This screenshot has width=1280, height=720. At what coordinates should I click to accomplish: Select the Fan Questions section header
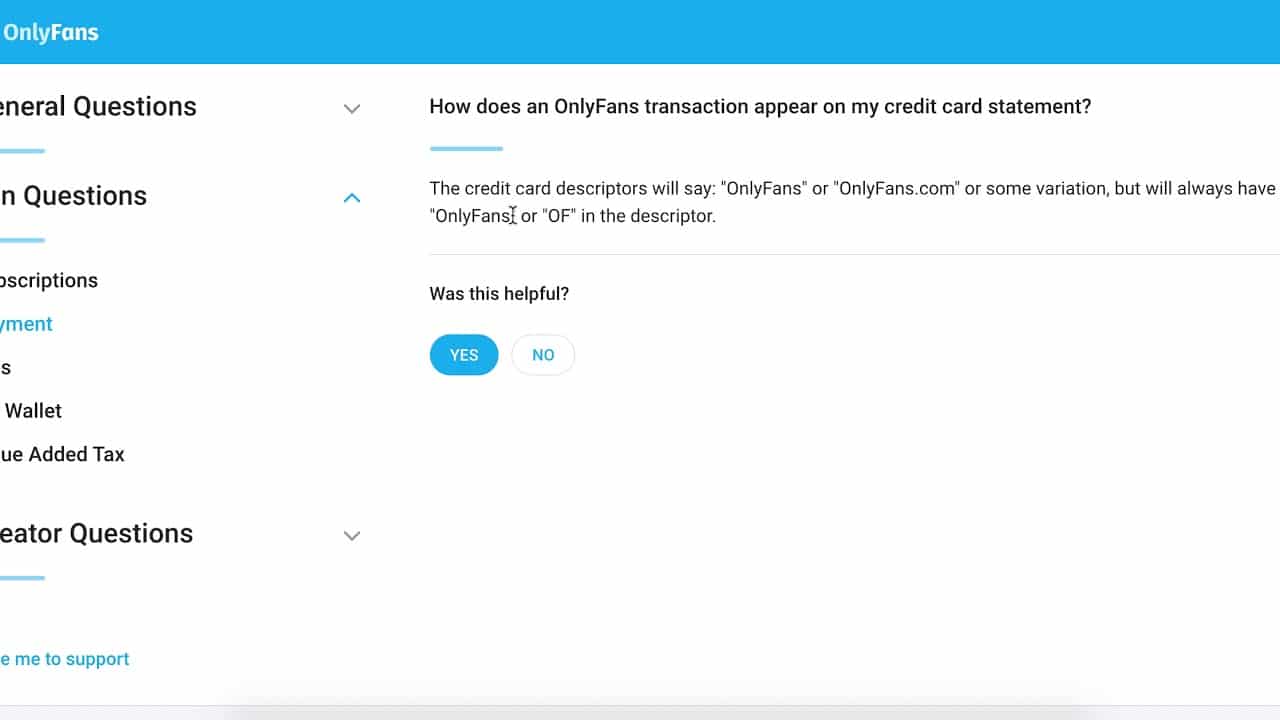73,196
